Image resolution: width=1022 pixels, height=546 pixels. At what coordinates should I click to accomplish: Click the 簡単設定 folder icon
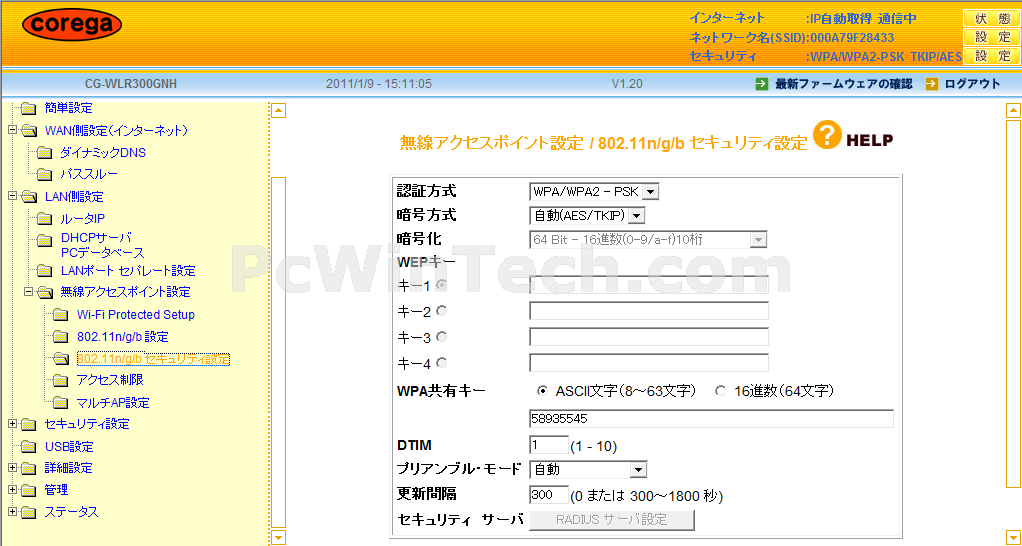click(x=28, y=108)
